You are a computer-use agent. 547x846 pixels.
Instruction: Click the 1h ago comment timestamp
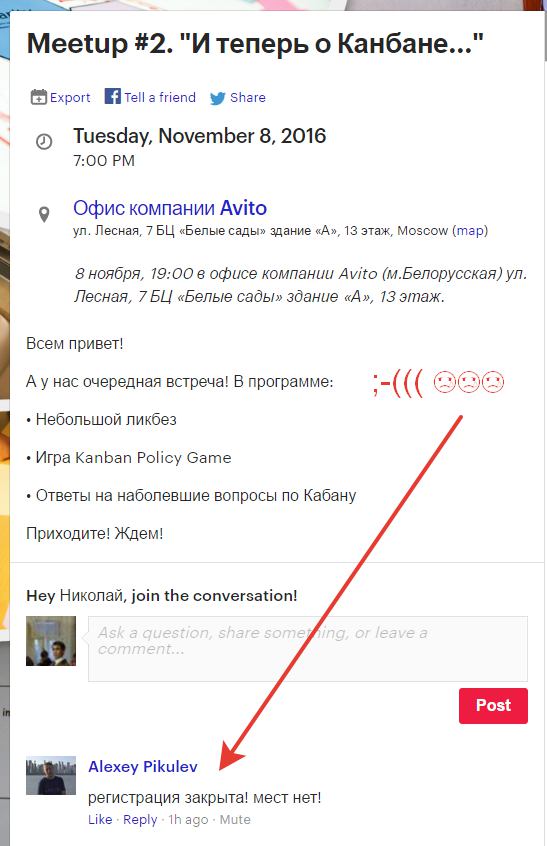tap(188, 820)
